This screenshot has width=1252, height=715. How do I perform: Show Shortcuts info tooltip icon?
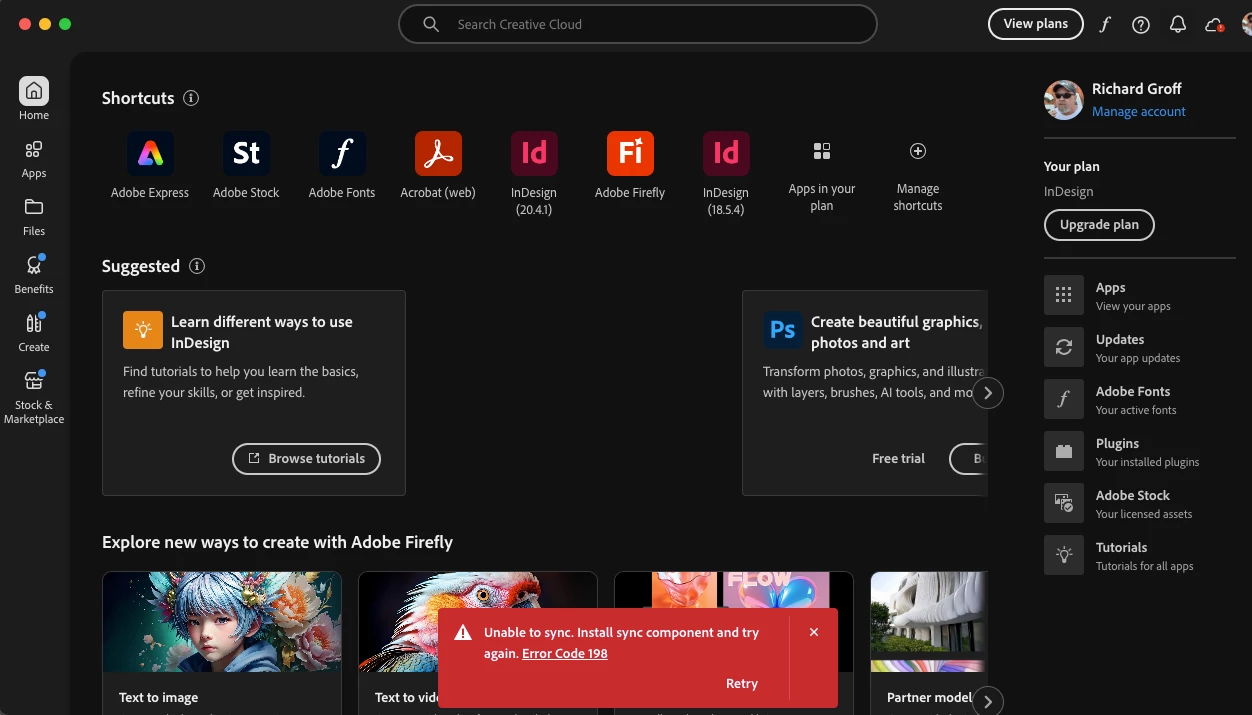click(x=191, y=98)
